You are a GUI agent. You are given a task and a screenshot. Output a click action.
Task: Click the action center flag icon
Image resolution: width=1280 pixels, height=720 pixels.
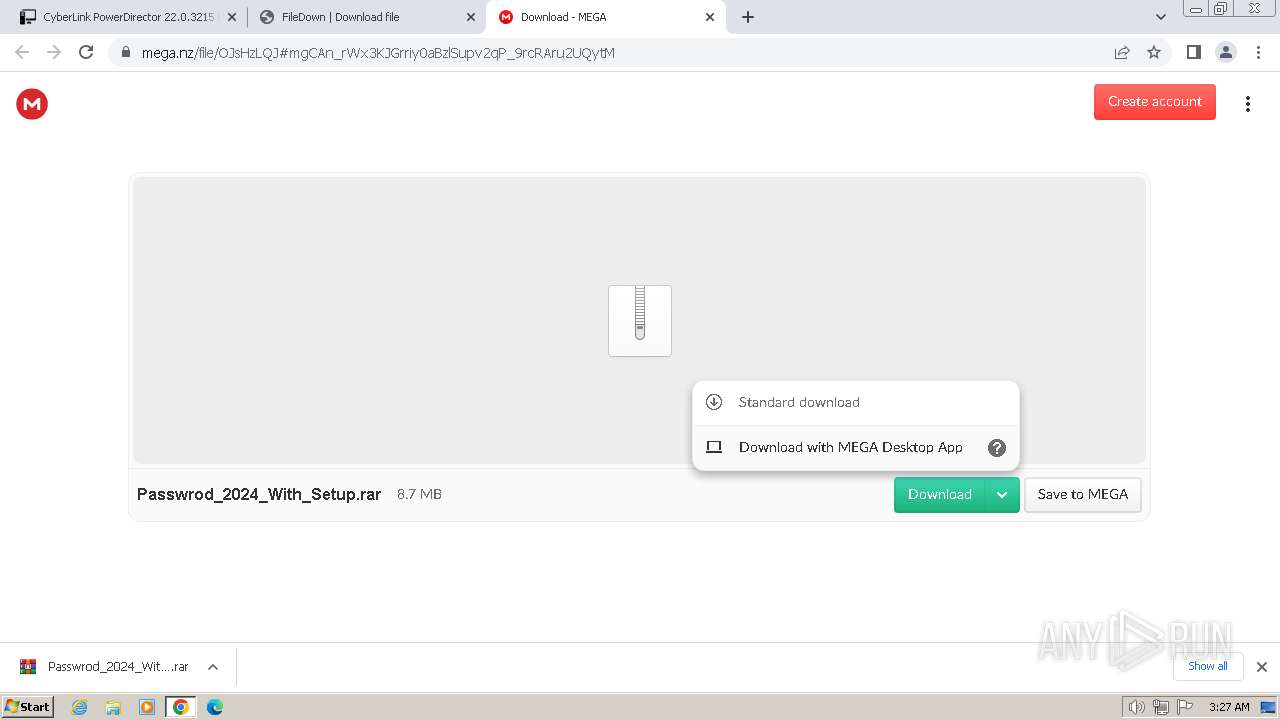tap(1185, 707)
